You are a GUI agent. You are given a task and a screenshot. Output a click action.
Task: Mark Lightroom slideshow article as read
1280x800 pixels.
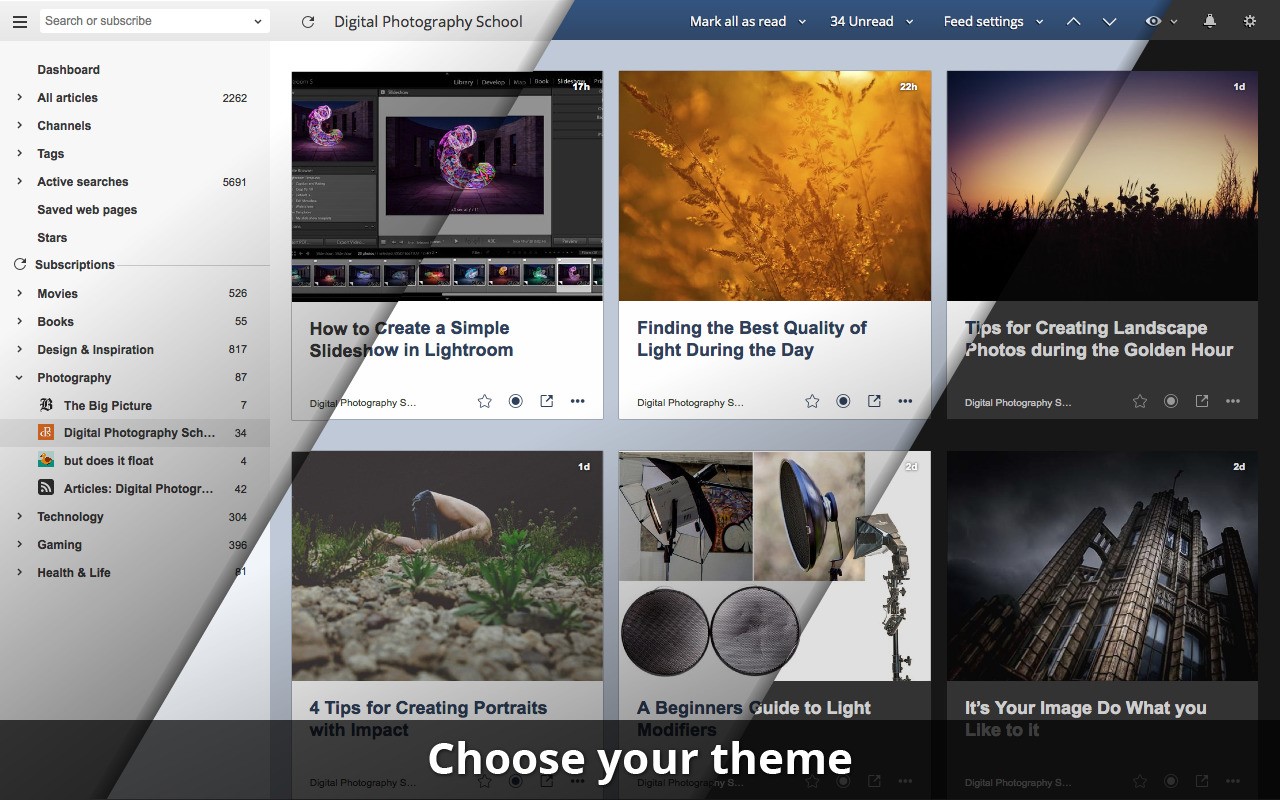[x=516, y=401]
